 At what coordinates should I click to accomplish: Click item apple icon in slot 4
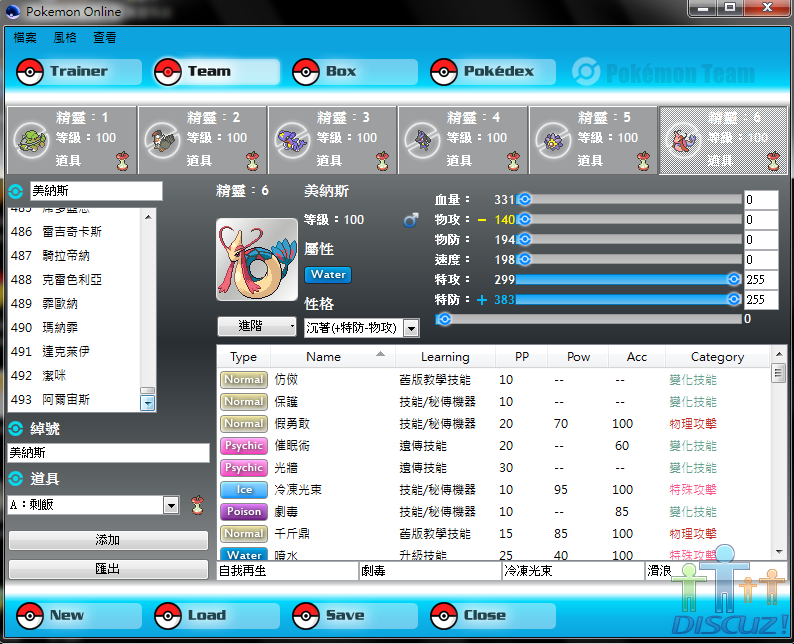[x=513, y=161]
